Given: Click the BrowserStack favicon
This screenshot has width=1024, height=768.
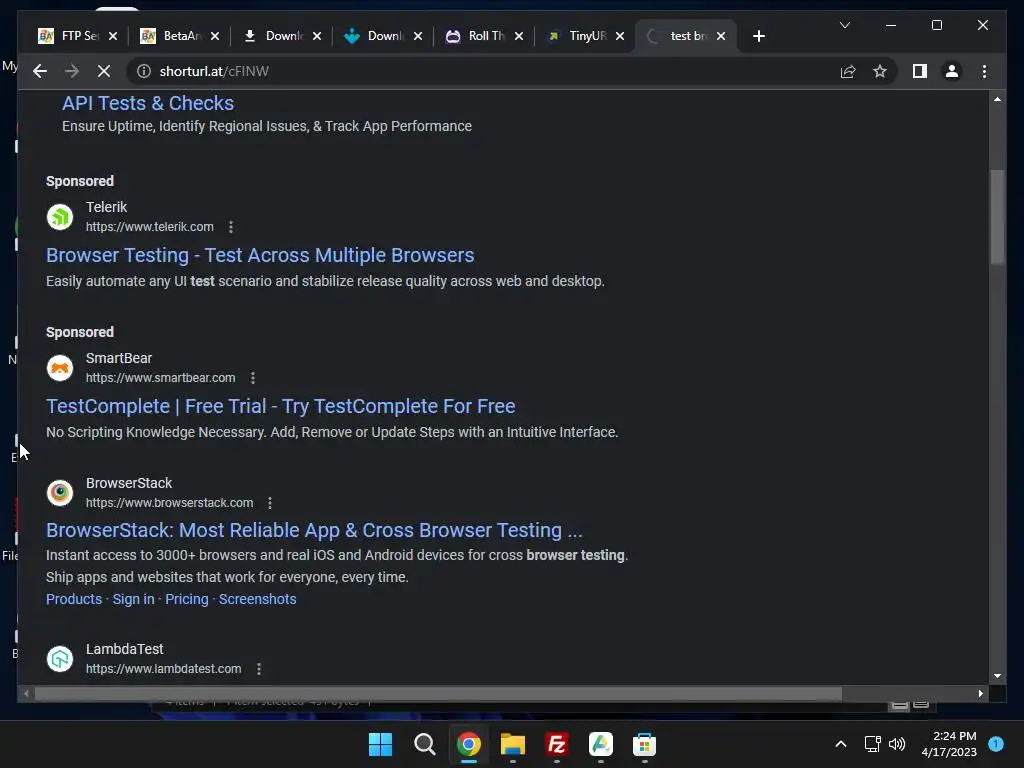Looking at the screenshot, I should [x=59, y=492].
